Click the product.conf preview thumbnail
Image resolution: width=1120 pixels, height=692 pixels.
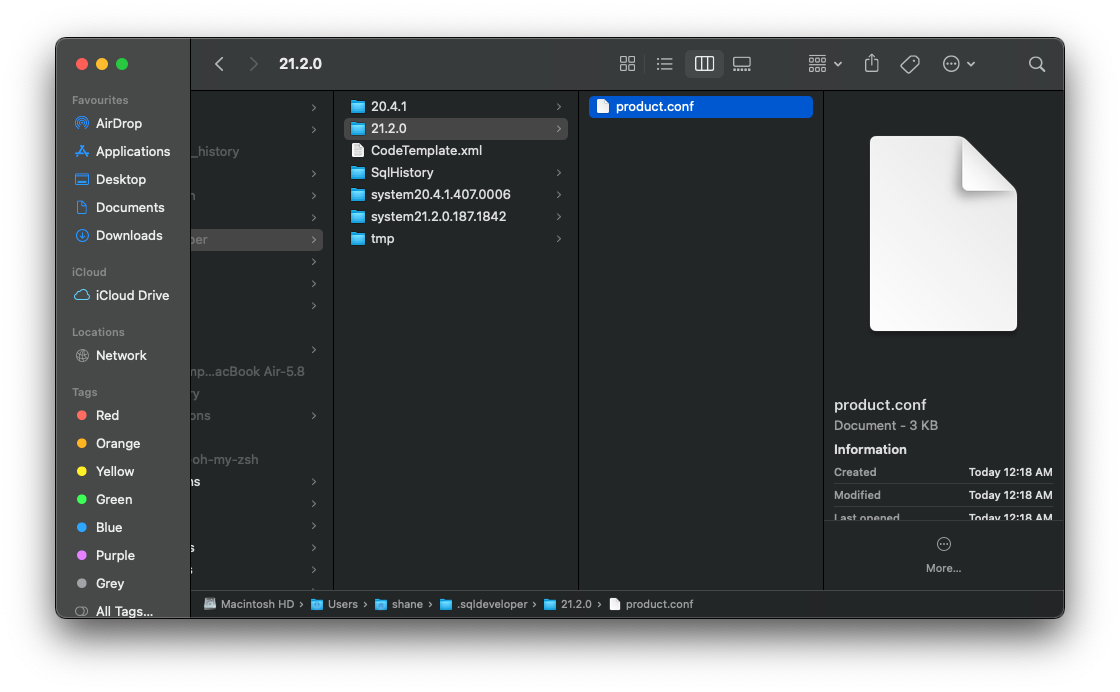coord(943,234)
